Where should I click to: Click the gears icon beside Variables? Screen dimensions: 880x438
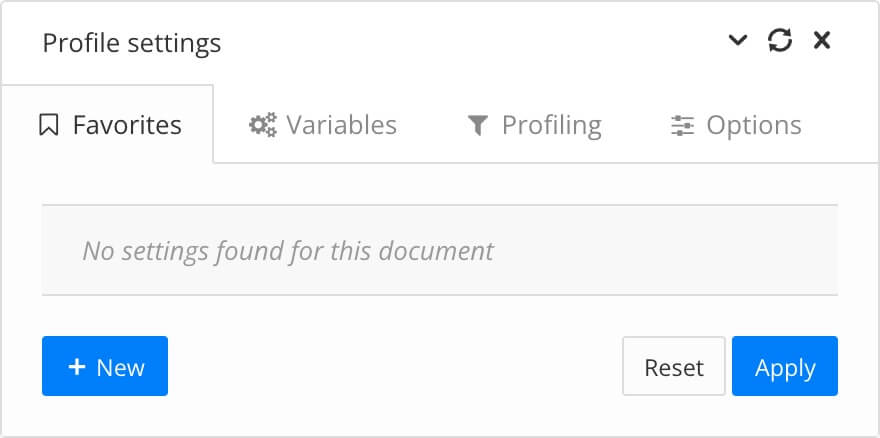tap(263, 126)
